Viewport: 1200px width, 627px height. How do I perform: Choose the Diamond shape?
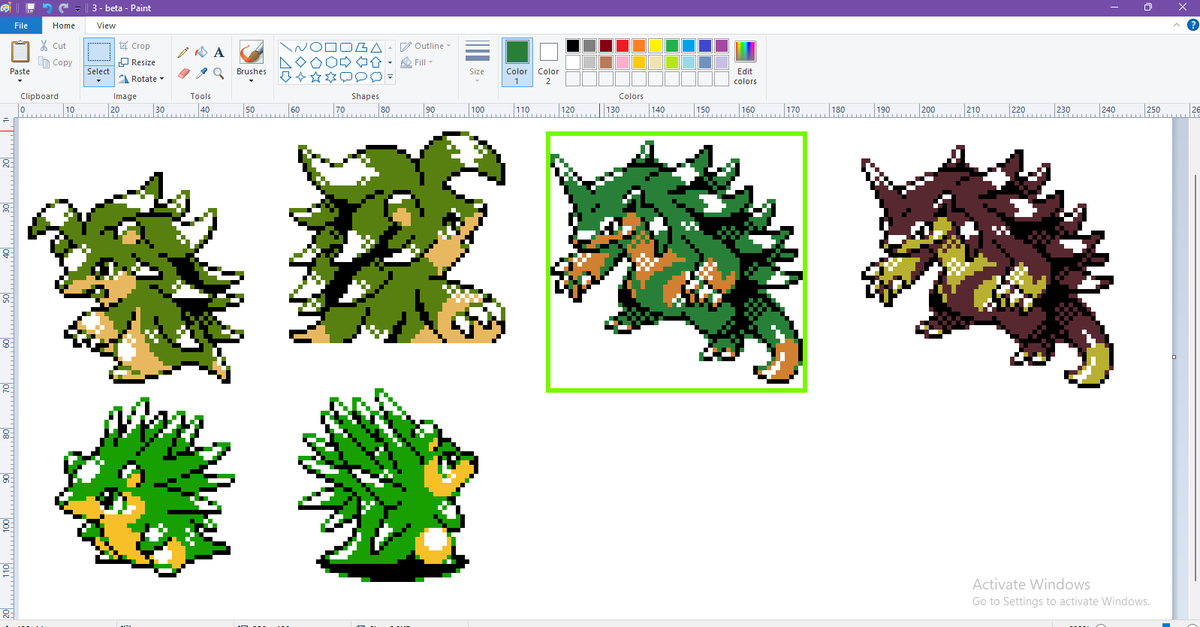coord(300,62)
